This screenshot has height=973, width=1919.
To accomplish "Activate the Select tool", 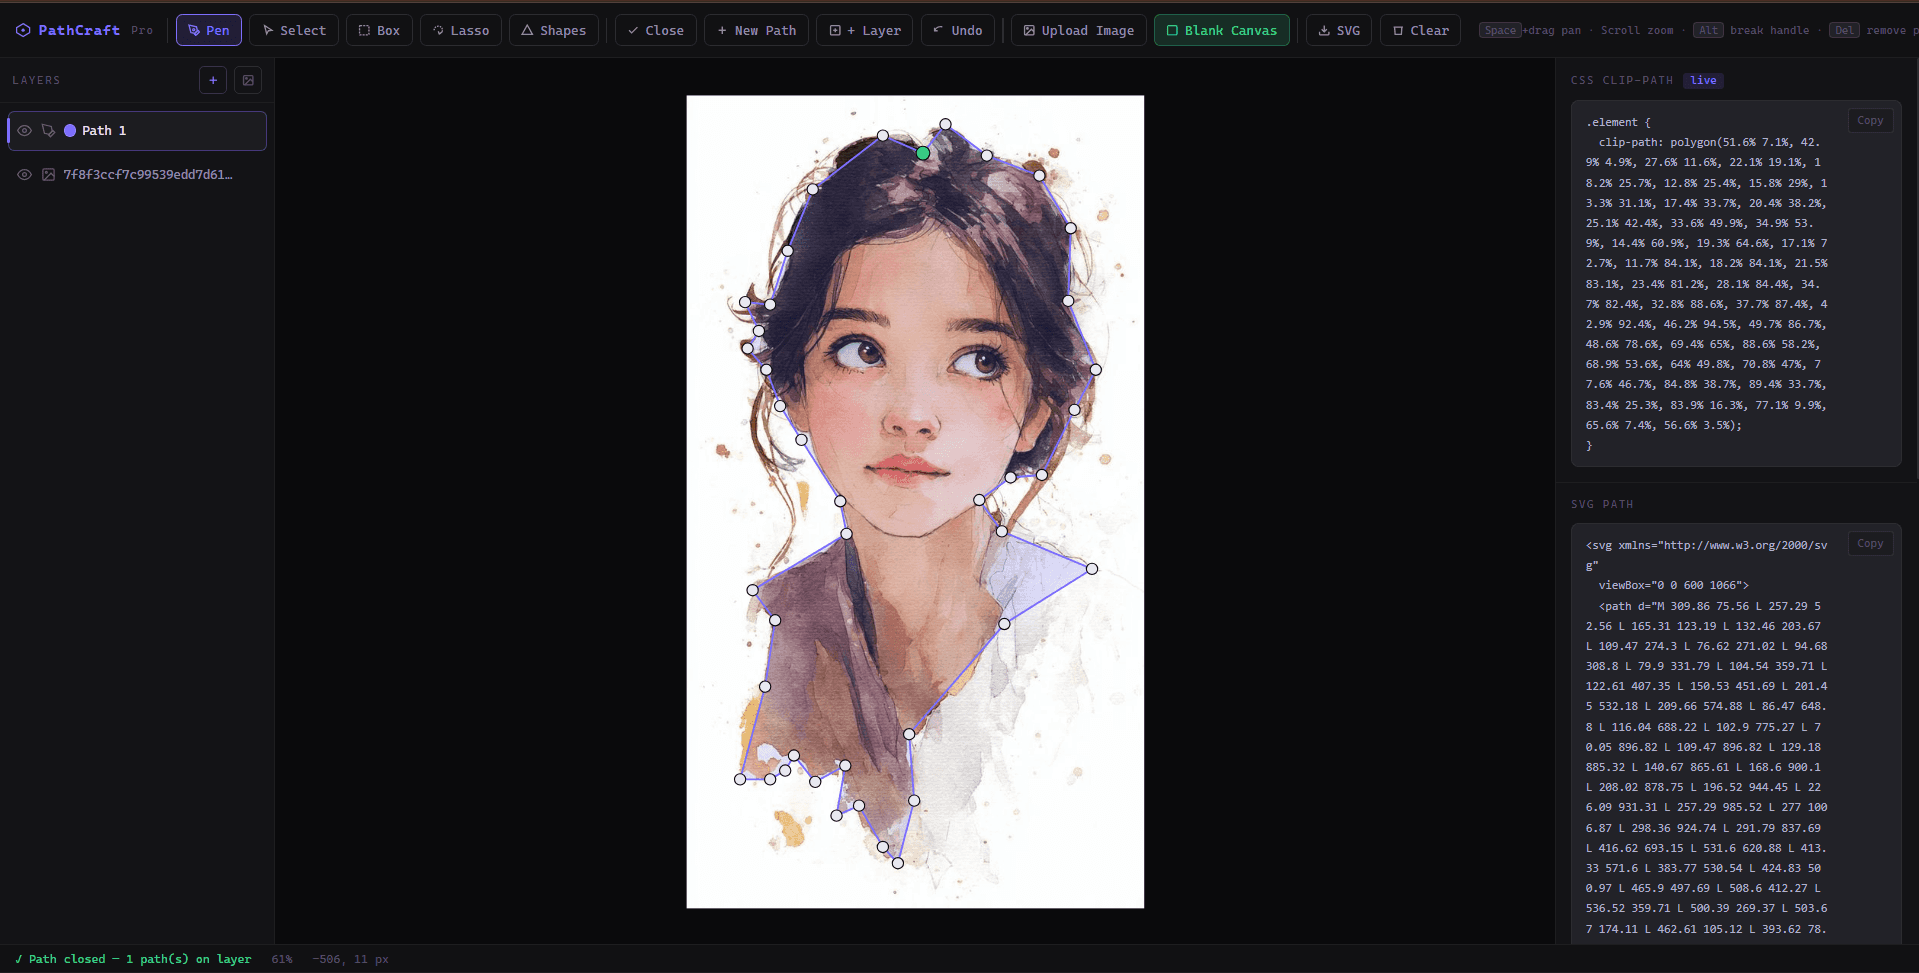I will 294,30.
